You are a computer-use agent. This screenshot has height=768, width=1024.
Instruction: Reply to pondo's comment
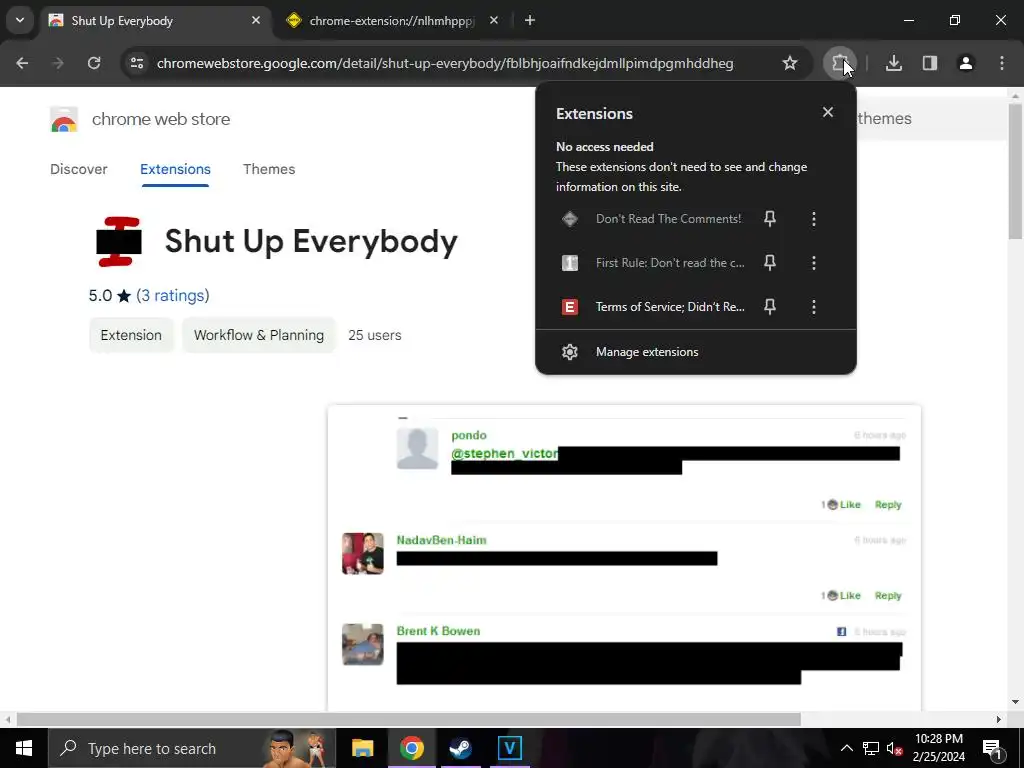[x=888, y=504]
